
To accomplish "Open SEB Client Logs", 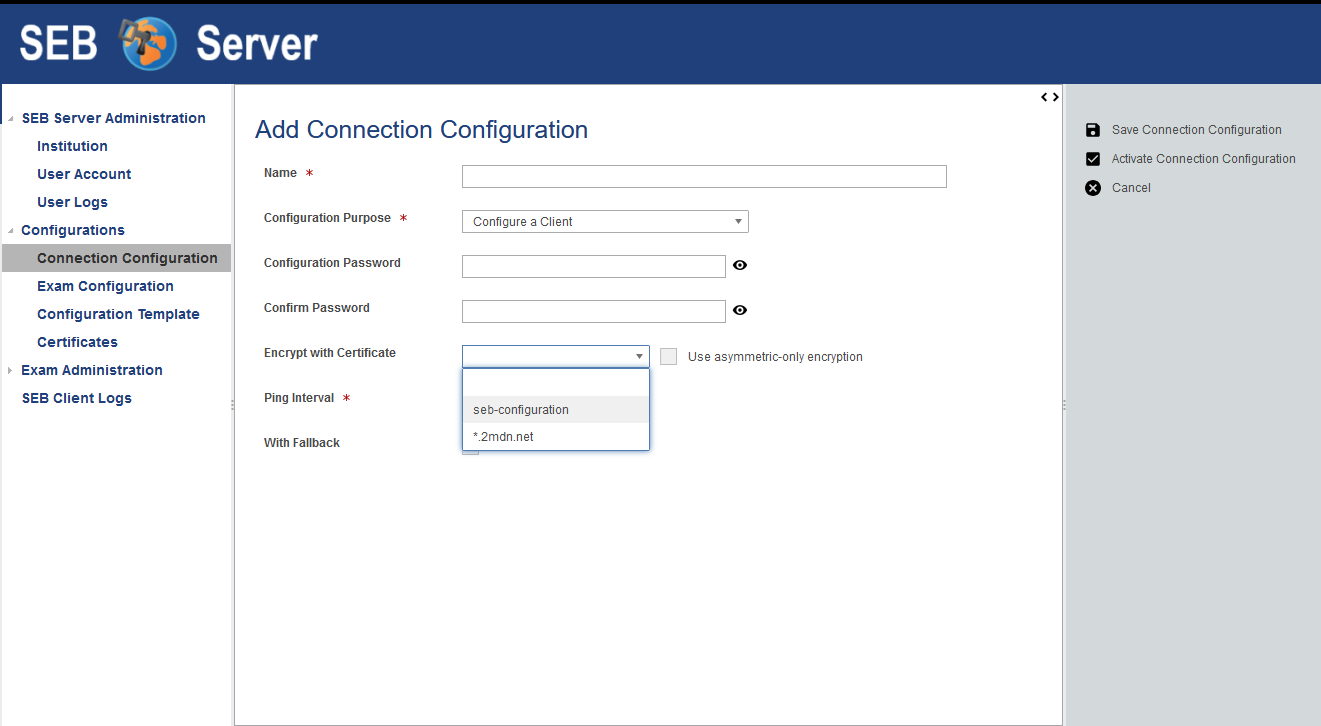I will (x=76, y=398).
